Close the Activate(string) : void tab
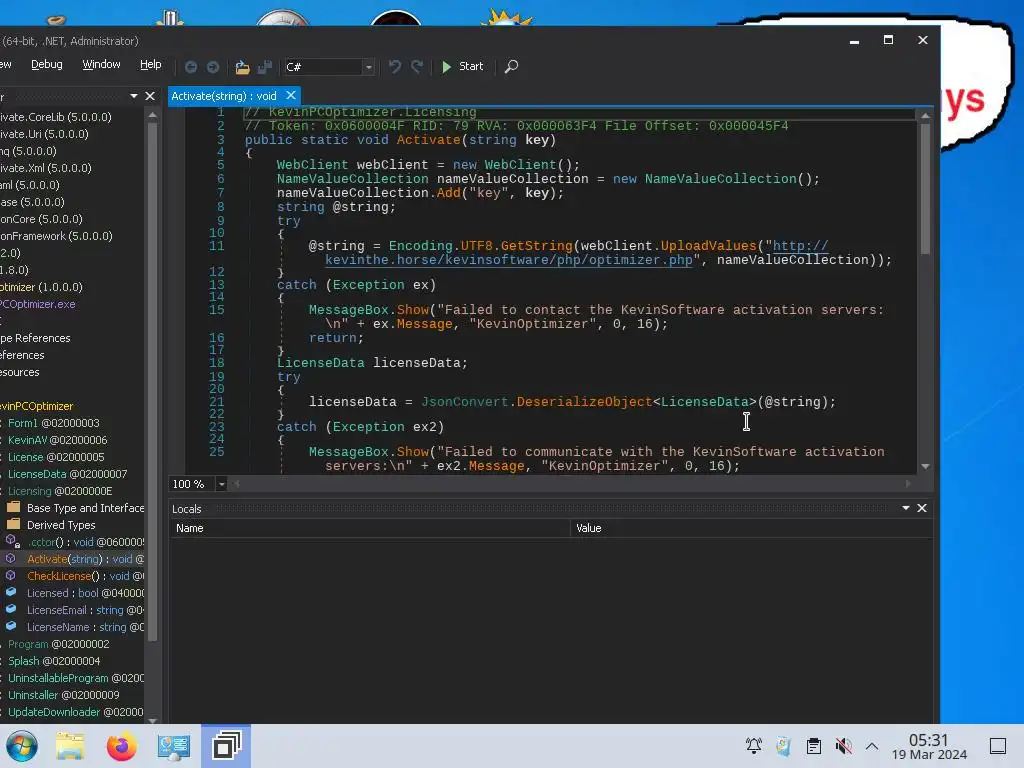 click(x=291, y=95)
